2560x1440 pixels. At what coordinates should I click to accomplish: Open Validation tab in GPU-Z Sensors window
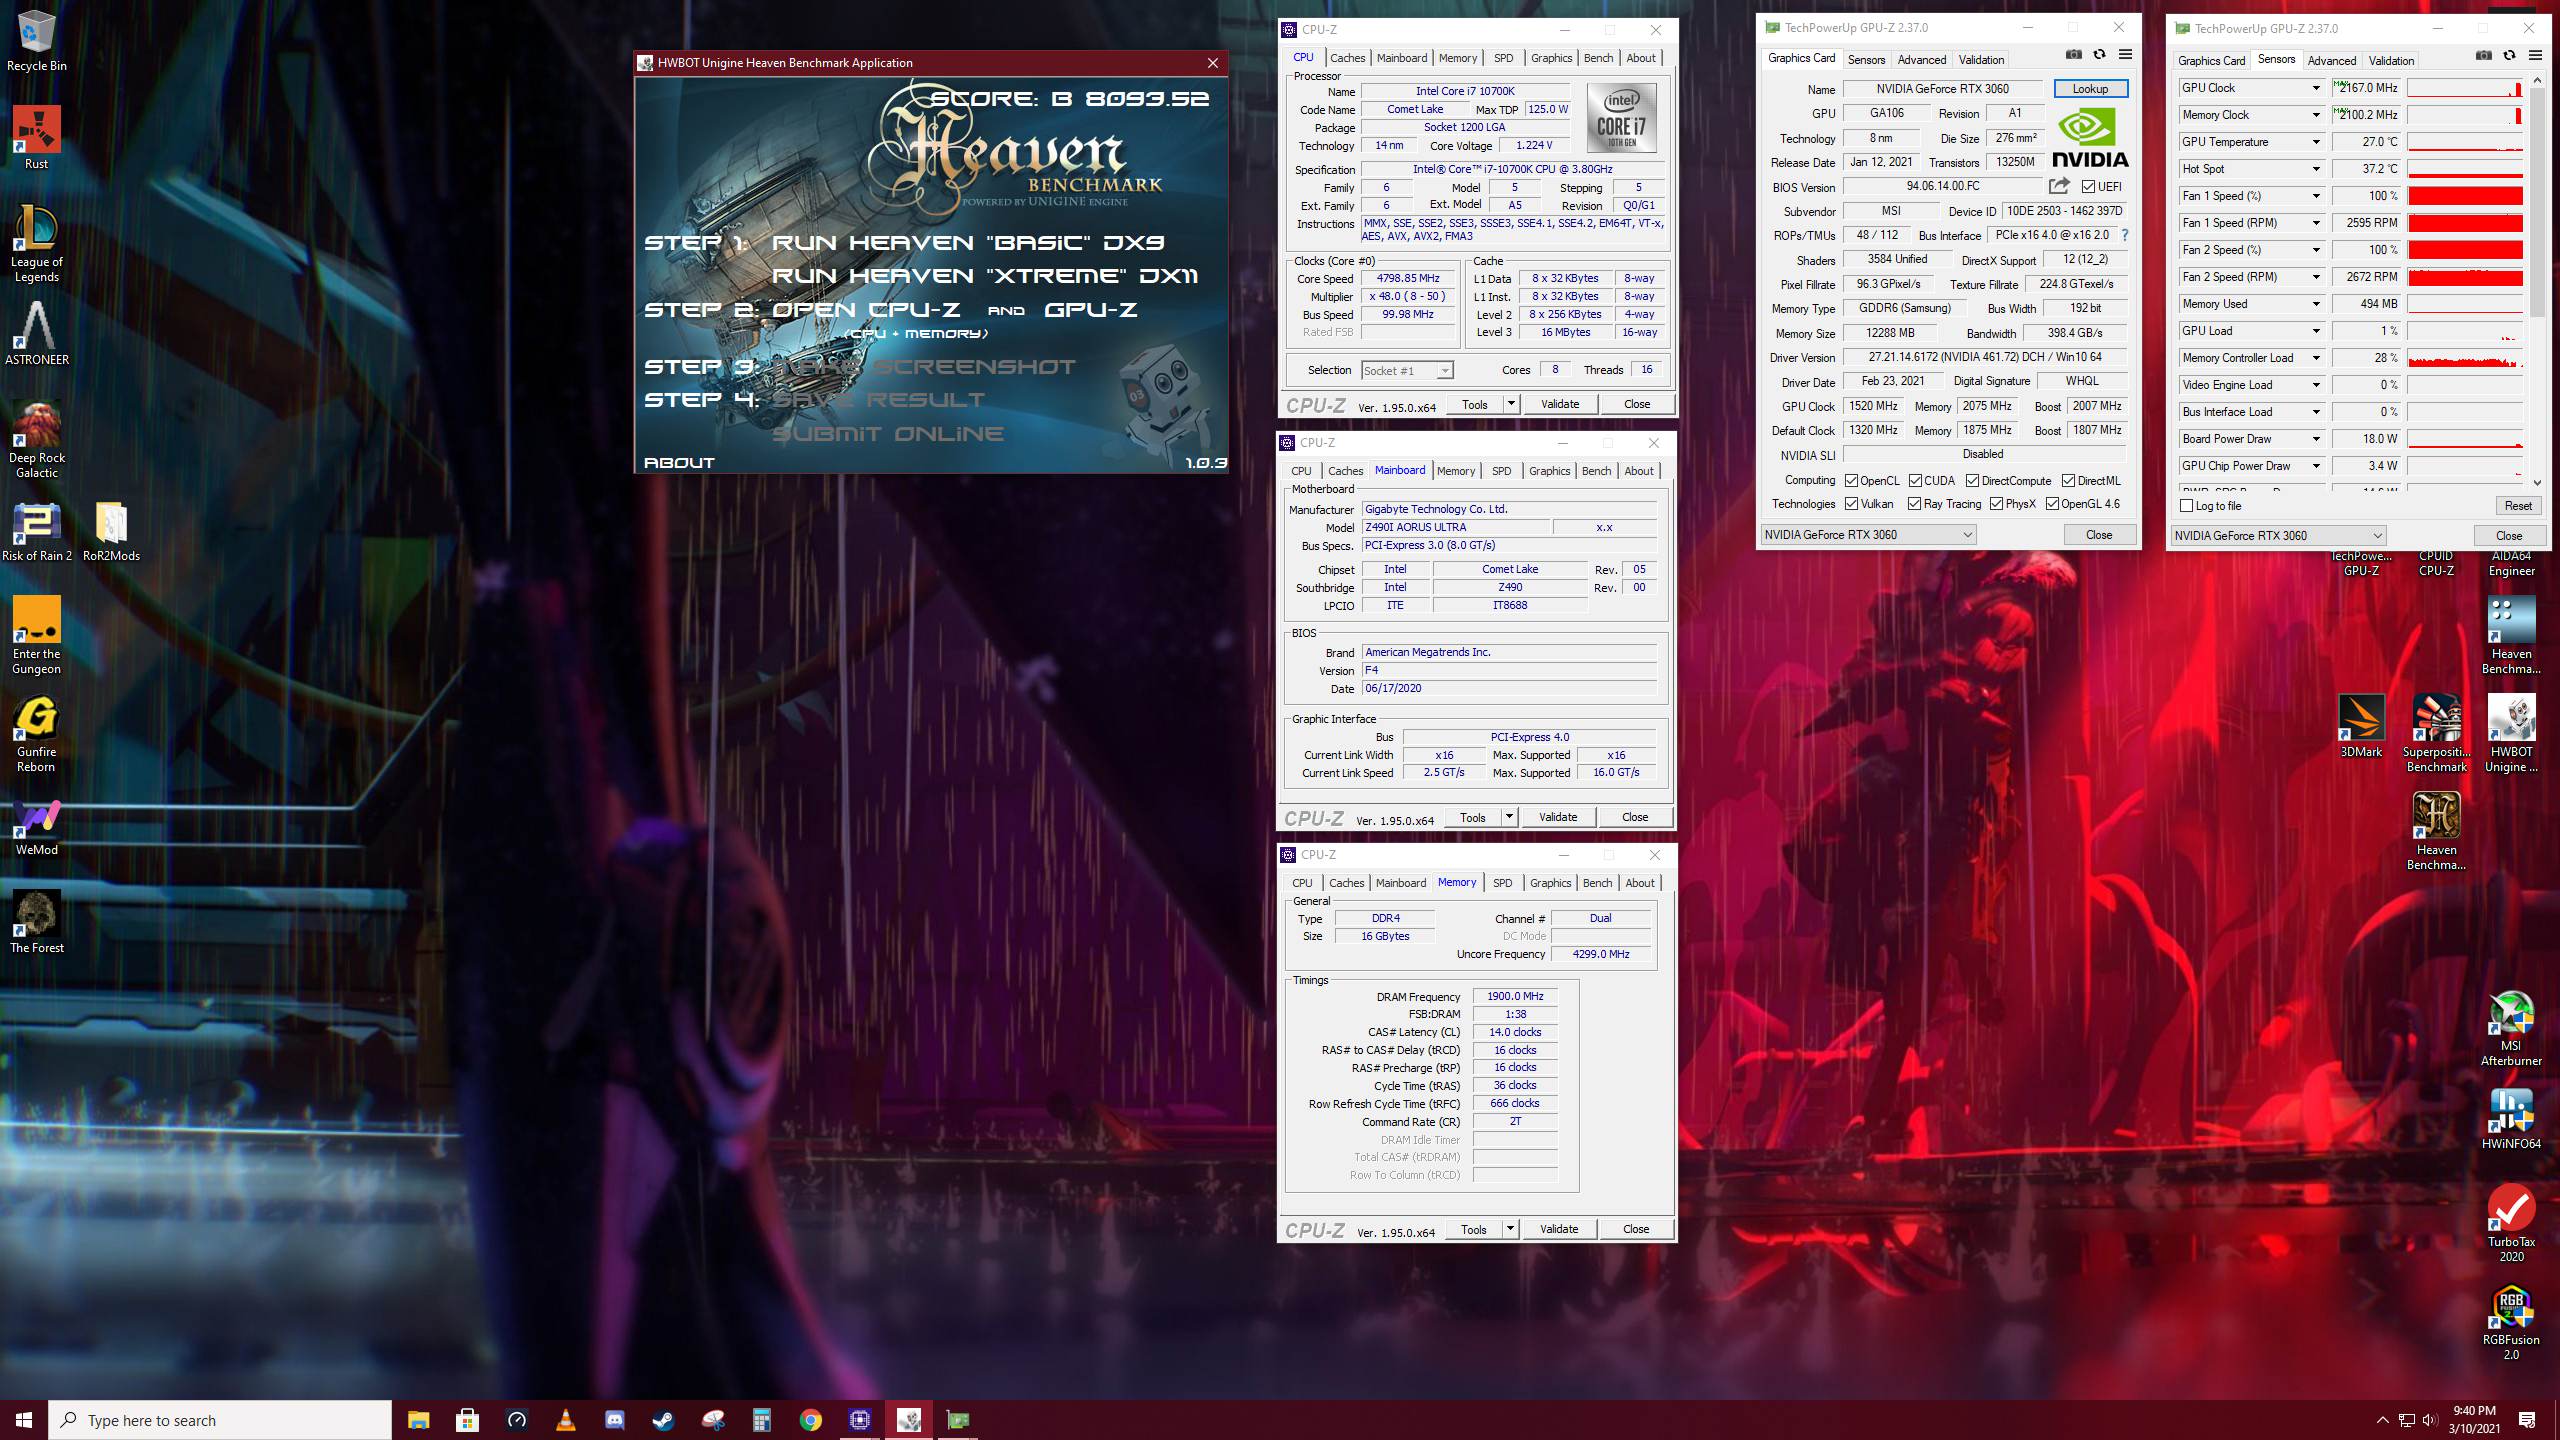pyautogui.click(x=2391, y=61)
